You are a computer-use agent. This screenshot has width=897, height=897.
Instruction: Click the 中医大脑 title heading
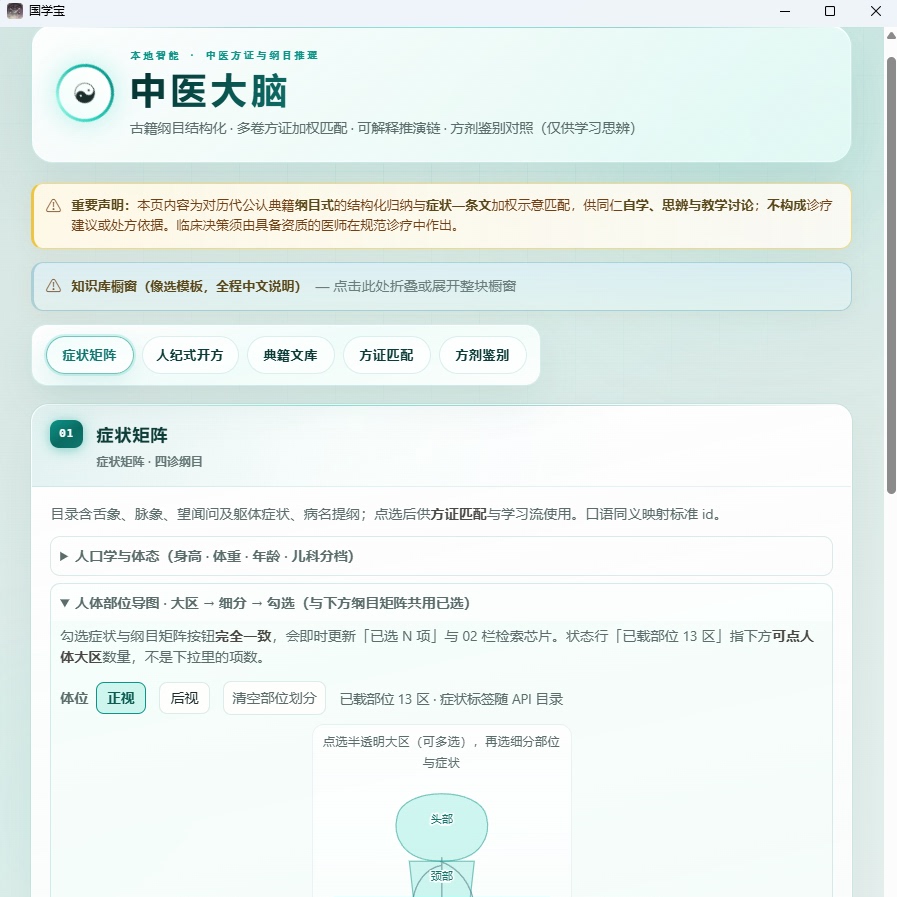[x=209, y=92]
